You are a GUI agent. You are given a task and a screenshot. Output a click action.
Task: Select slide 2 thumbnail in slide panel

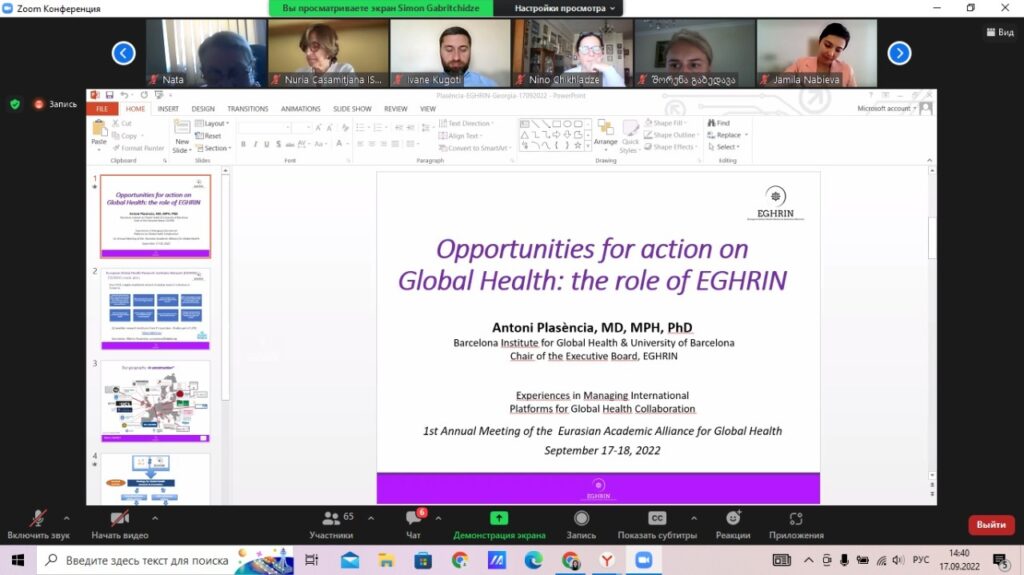pos(155,308)
